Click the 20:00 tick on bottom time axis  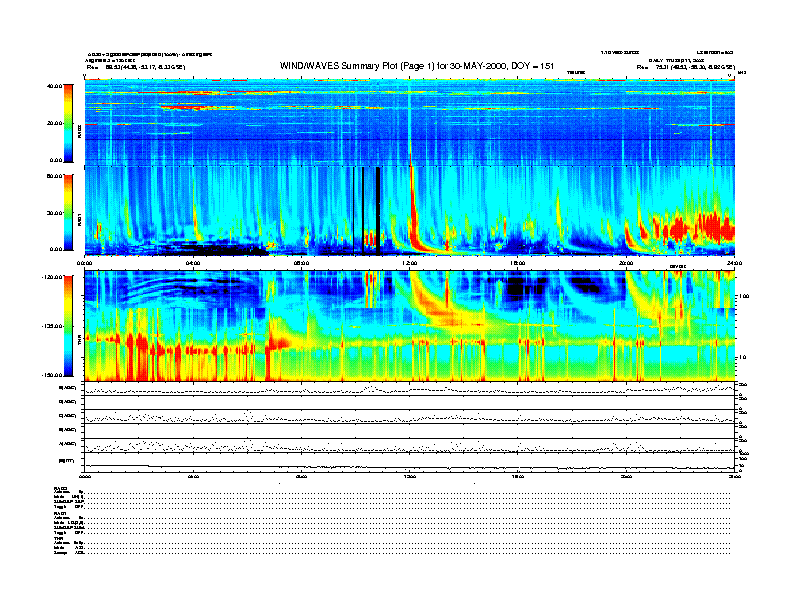click(x=626, y=477)
